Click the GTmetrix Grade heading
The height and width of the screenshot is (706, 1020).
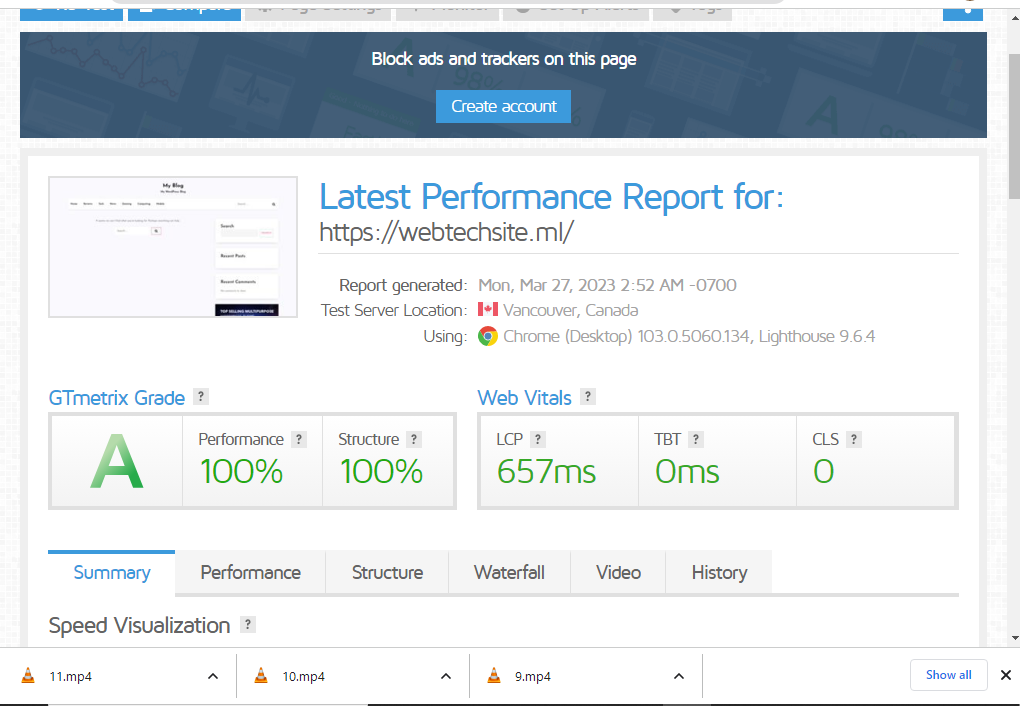(116, 398)
